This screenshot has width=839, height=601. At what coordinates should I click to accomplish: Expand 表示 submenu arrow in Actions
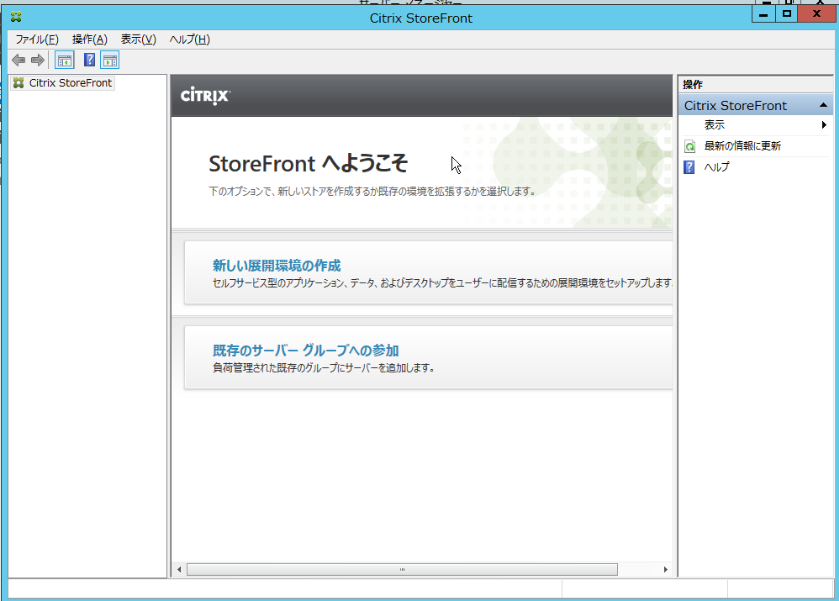824,125
